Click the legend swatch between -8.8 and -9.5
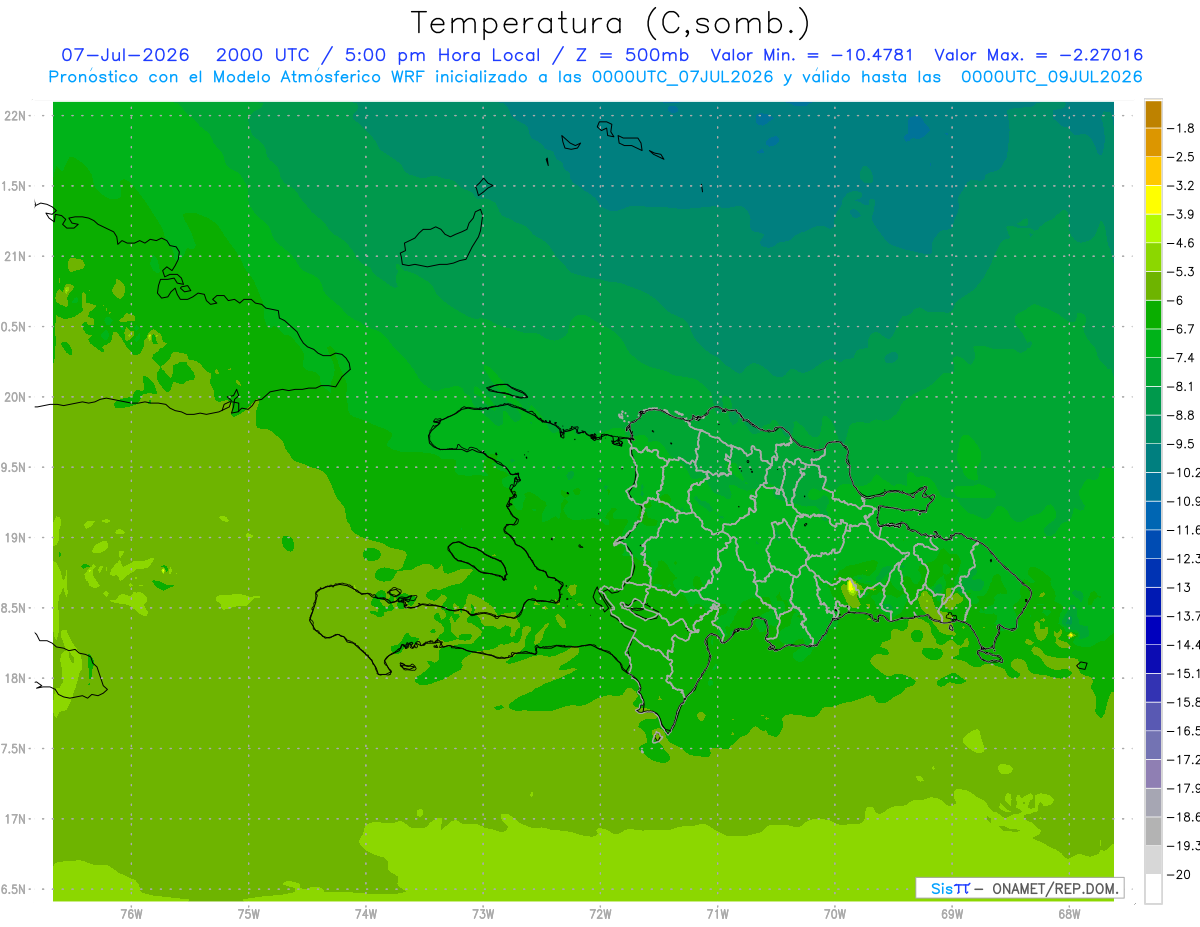Screen dimensions: 1200x927 (x=1153, y=430)
